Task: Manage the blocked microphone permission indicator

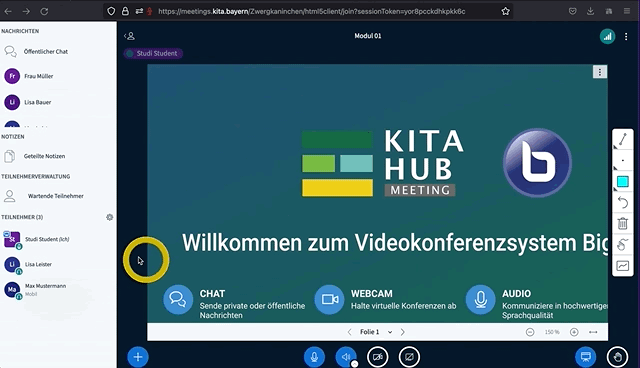Action: pyautogui.click(x=149, y=11)
